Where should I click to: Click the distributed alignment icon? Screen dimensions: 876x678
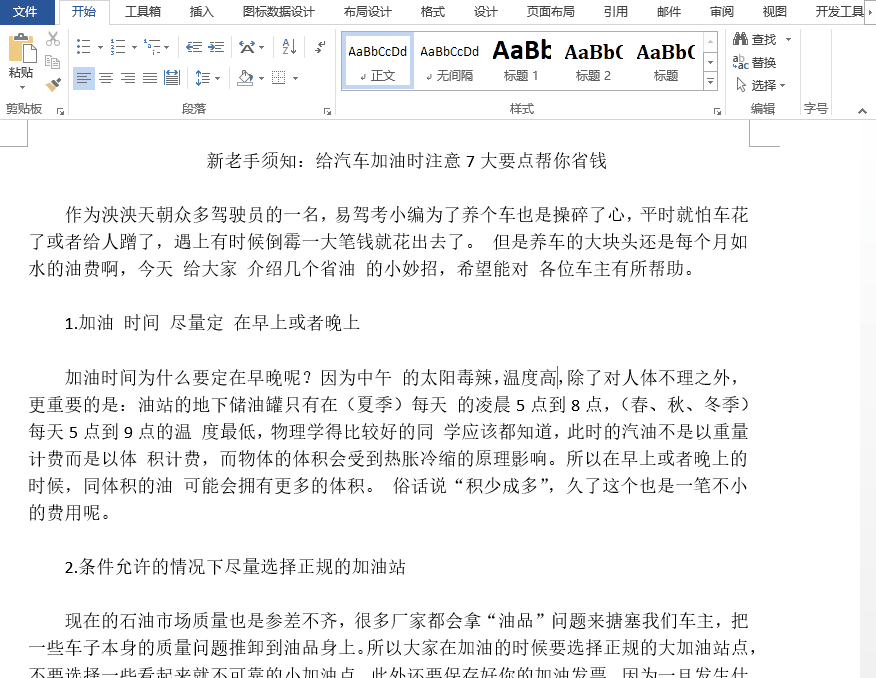[172, 78]
